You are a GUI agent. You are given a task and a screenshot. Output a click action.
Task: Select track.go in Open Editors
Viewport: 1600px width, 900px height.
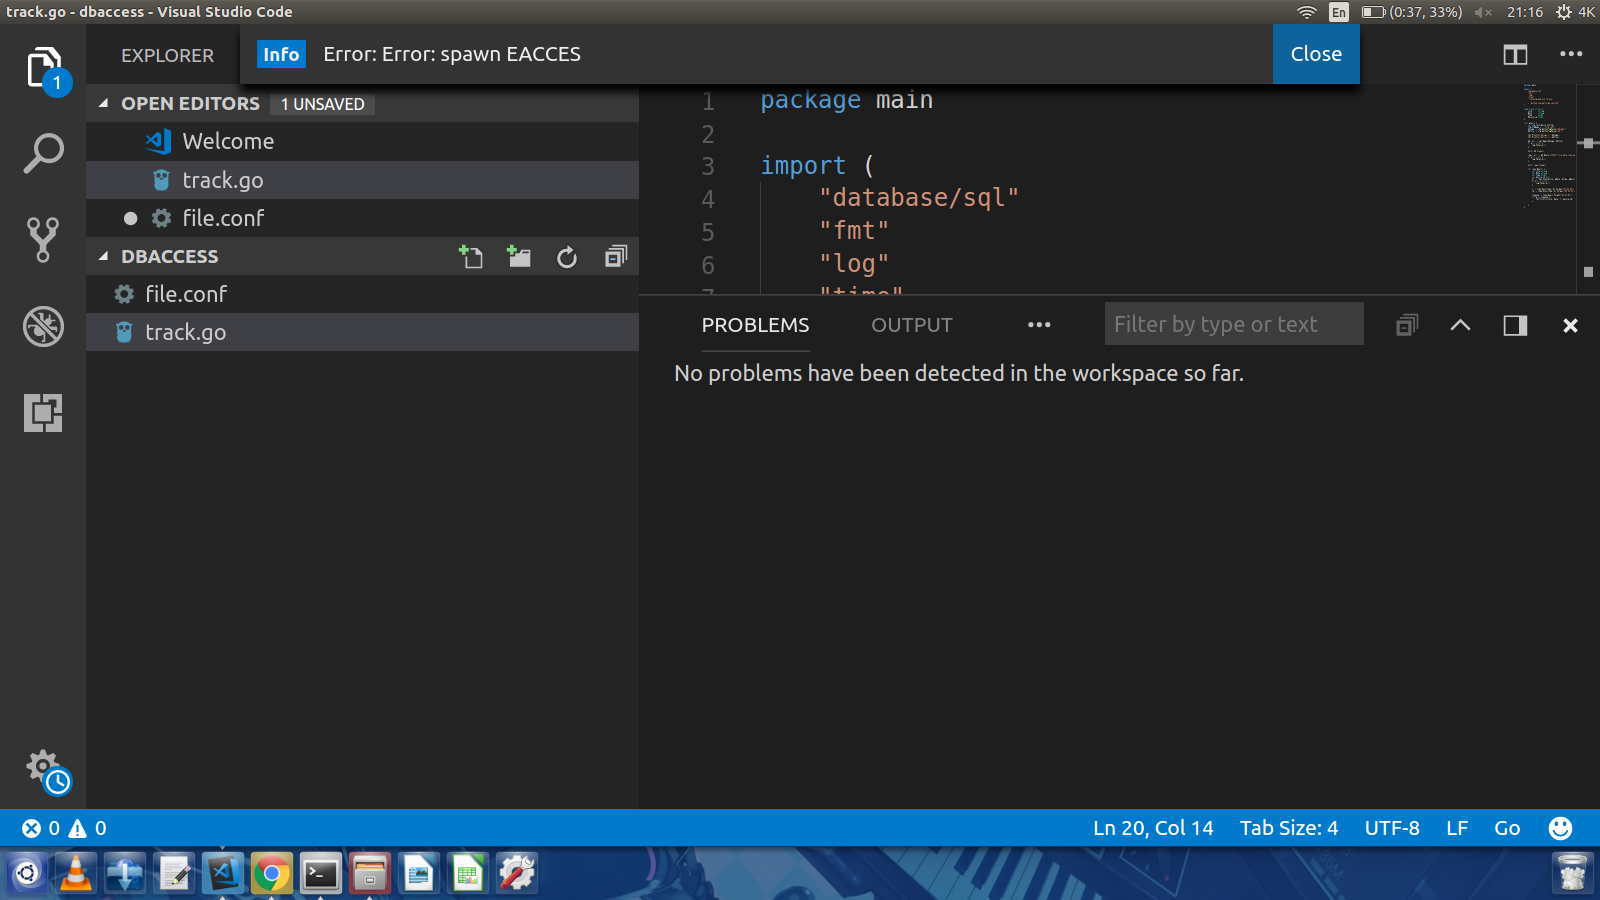coord(362,180)
